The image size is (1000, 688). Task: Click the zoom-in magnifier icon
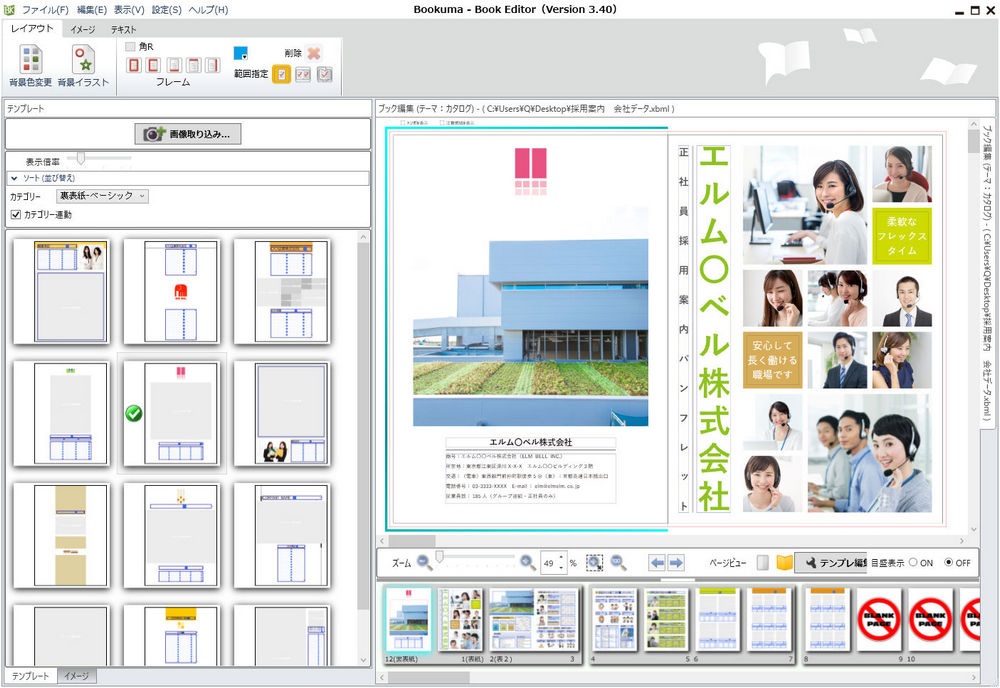click(x=527, y=563)
